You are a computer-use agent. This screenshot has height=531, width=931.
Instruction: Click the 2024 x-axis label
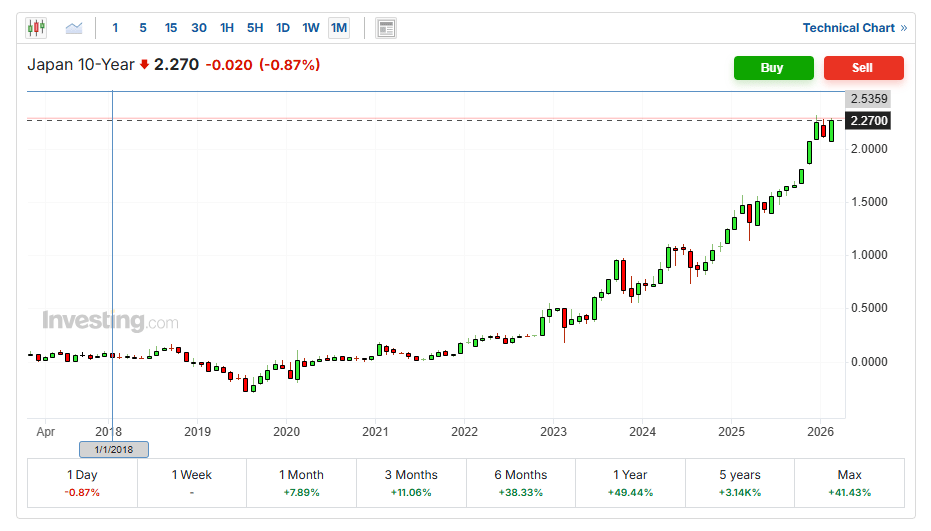[x=642, y=432]
